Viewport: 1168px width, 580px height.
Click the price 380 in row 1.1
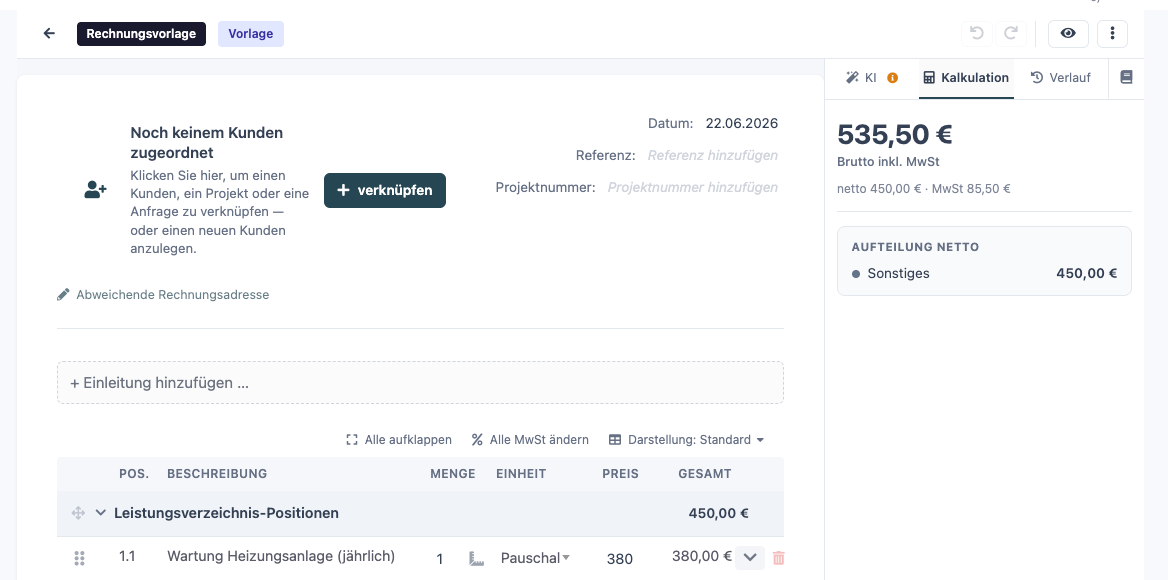pyautogui.click(x=620, y=558)
